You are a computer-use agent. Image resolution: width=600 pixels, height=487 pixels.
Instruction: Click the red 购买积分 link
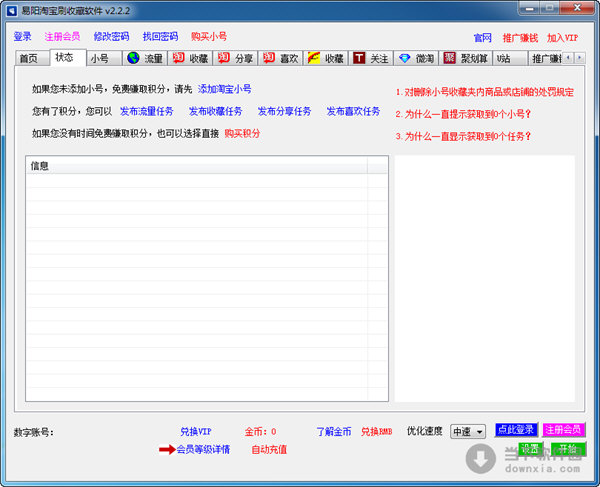[242, 134]
